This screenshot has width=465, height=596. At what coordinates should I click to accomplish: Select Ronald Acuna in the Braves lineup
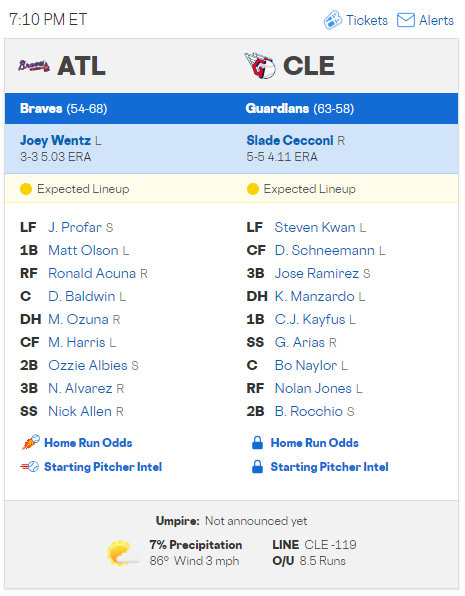tap(92, 273)
